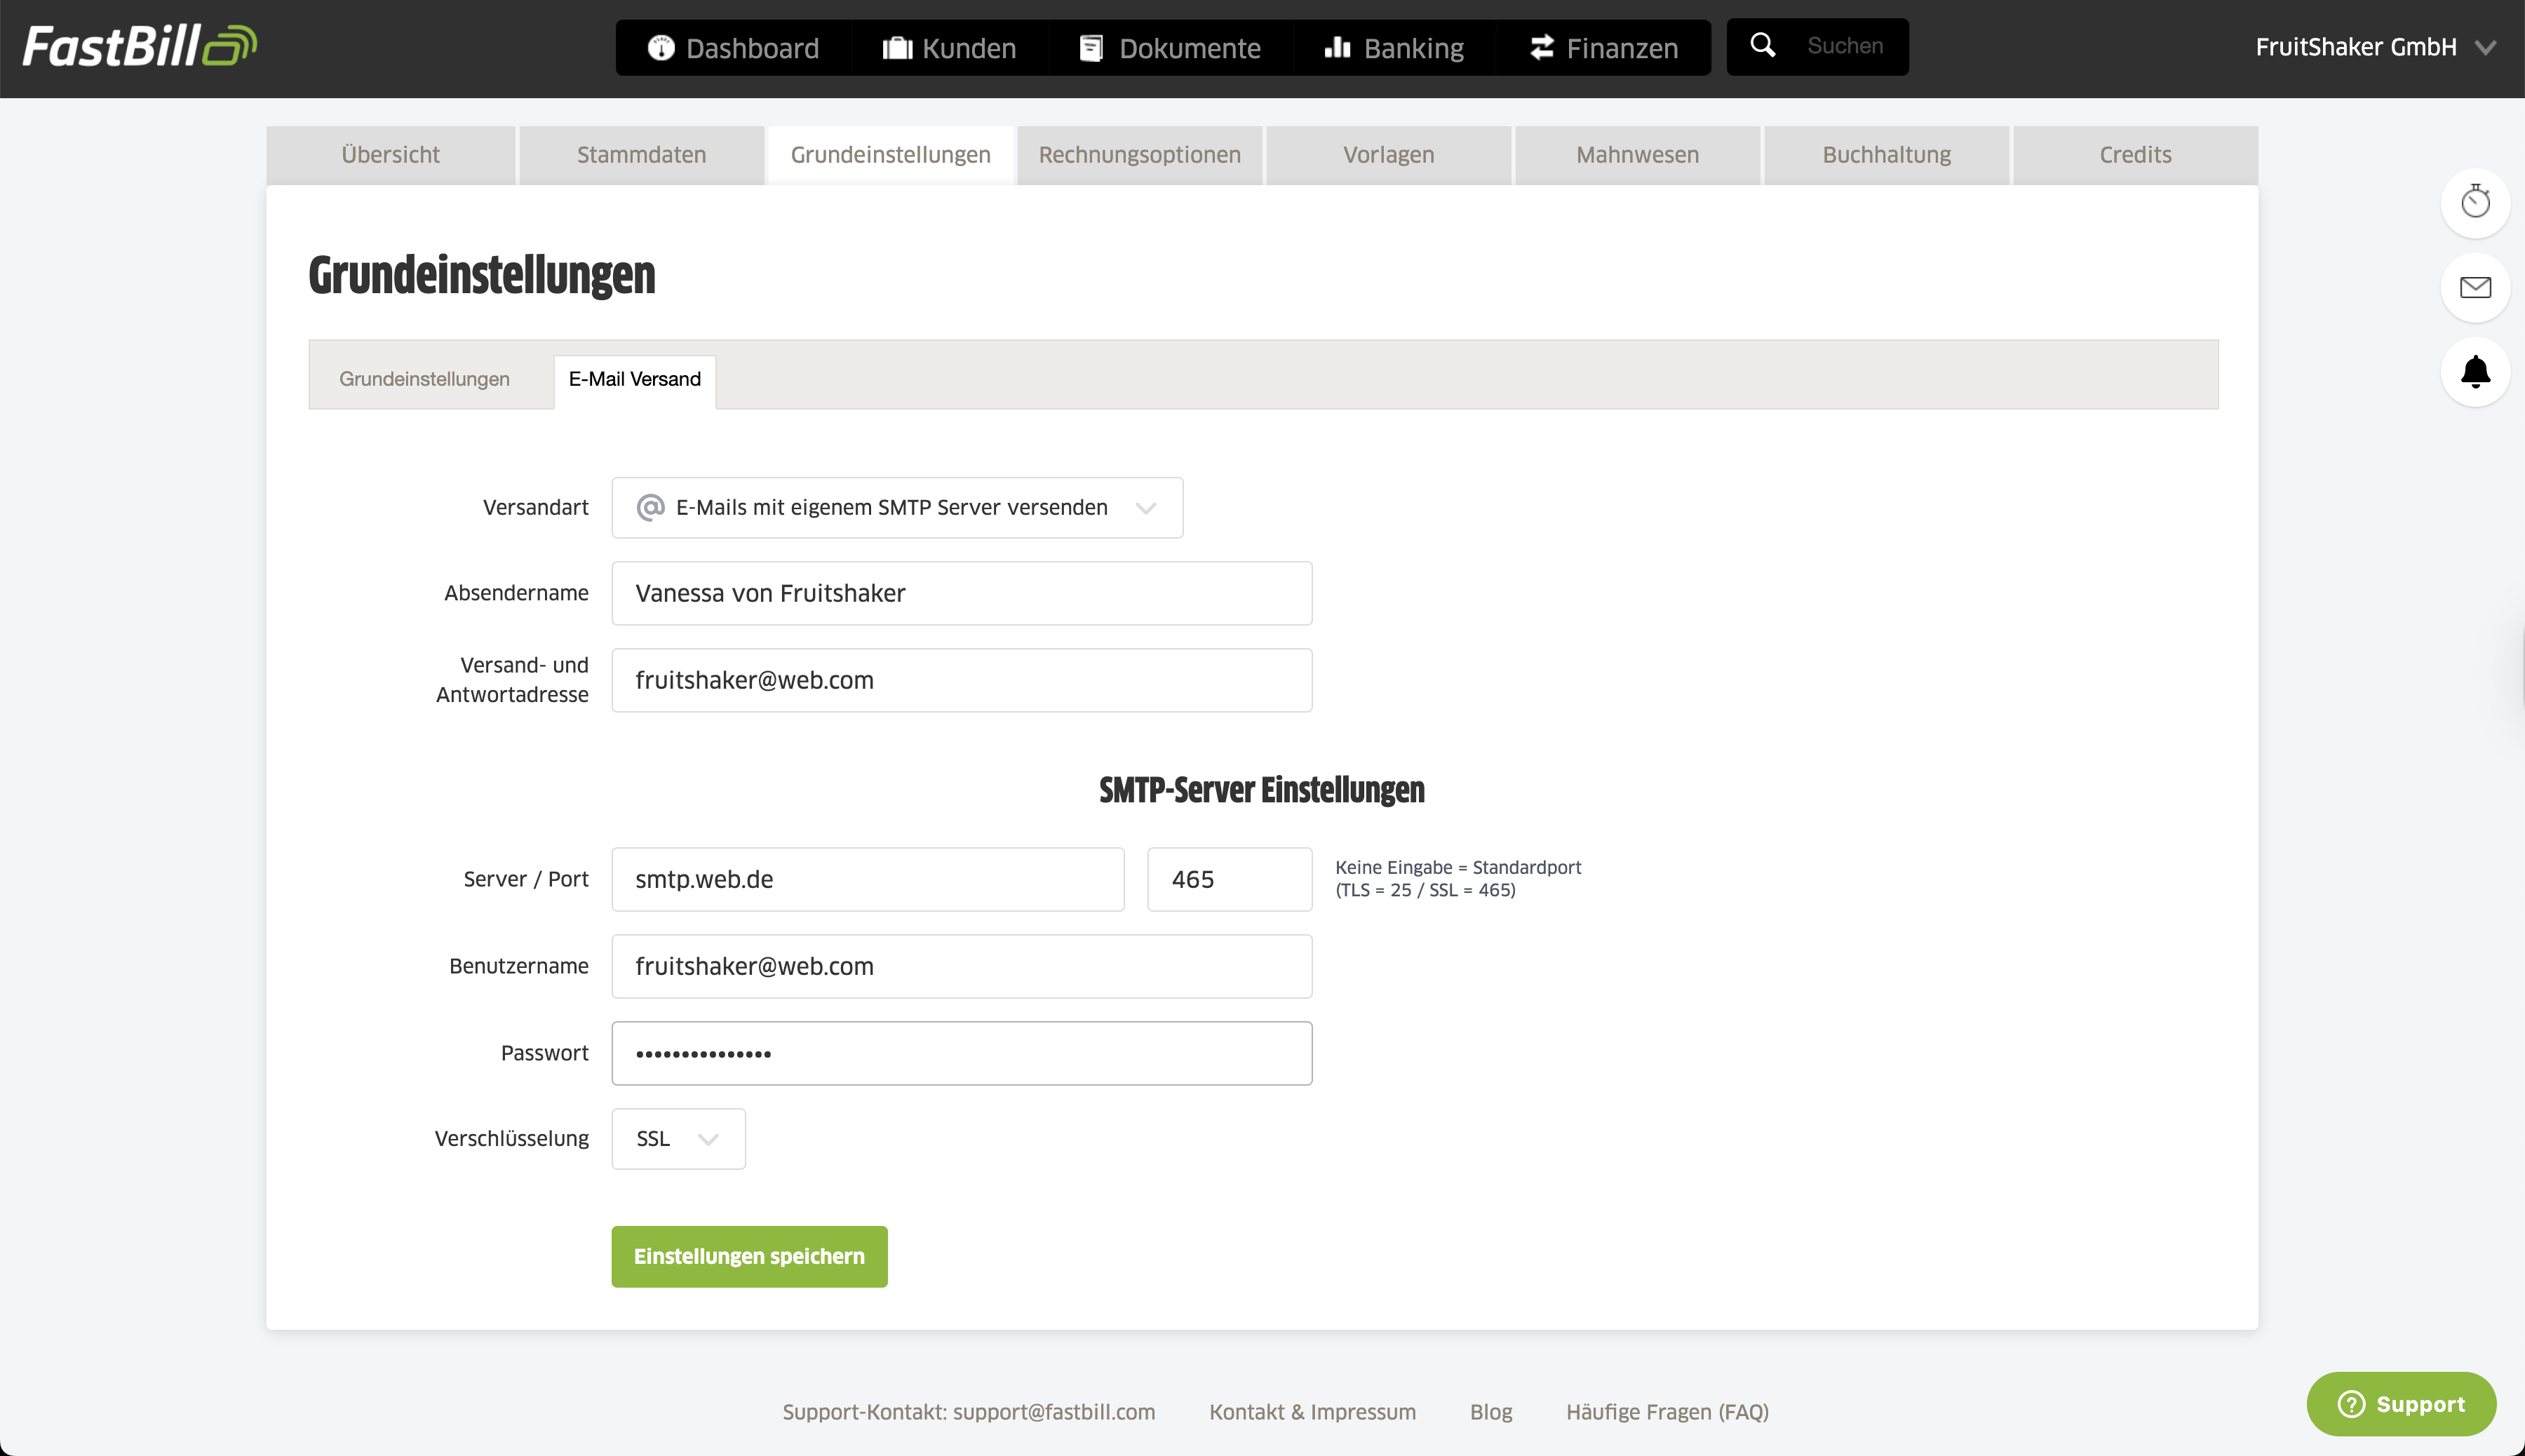2525x1456 pixels.
Task: Open the Verschlüsselung SSL dropdown
Action: (x=678, y=1139)
